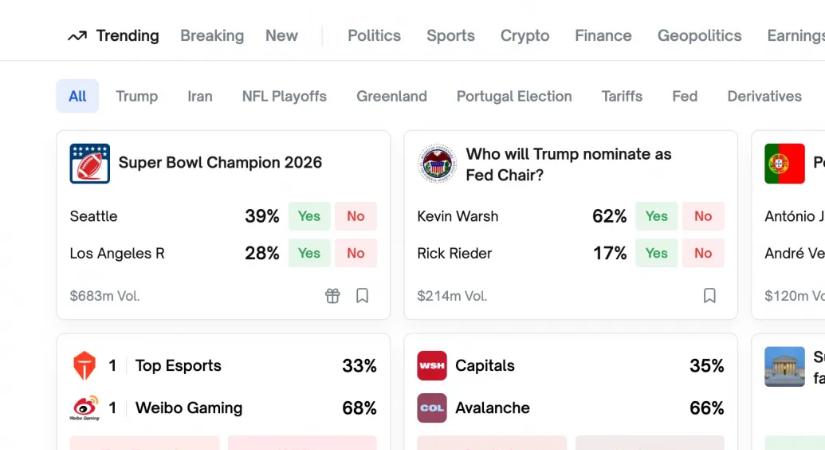Viewport: 825px width, 450px height.
Task: Click the Washington Capitals WSH logo
Action: 432,366
